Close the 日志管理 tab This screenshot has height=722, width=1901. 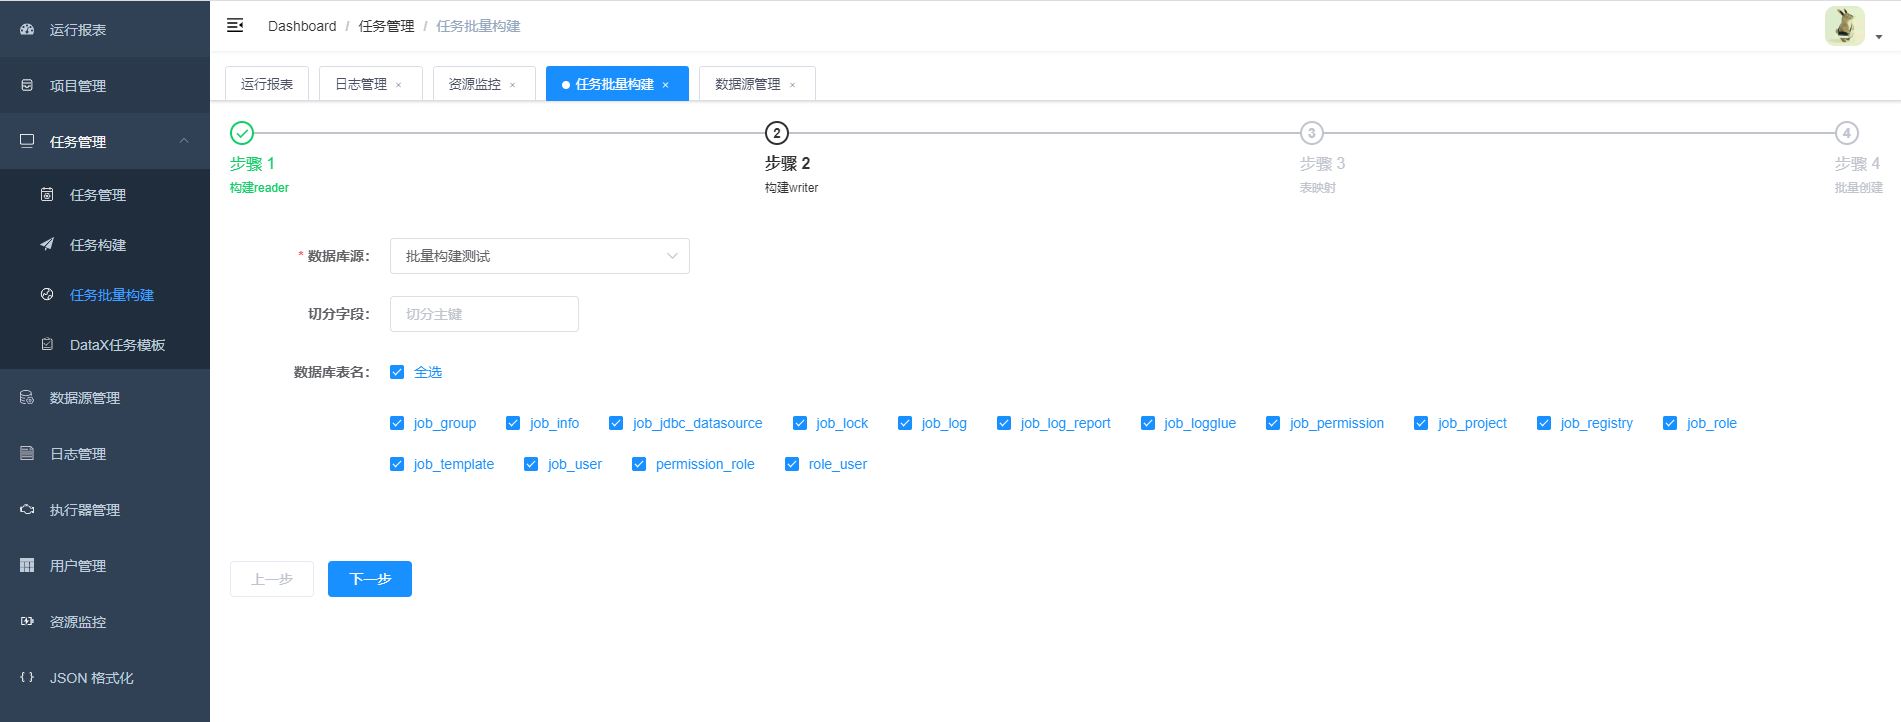[x=399, y=85]
